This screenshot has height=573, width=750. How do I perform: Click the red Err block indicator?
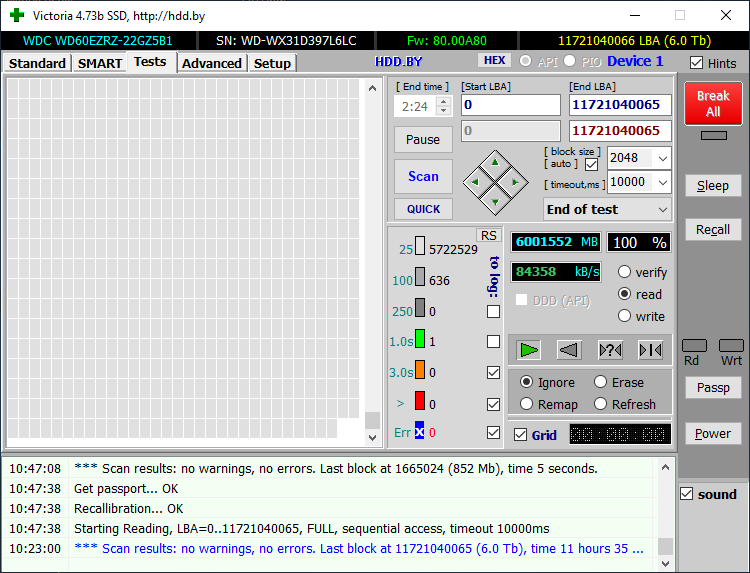420,432
